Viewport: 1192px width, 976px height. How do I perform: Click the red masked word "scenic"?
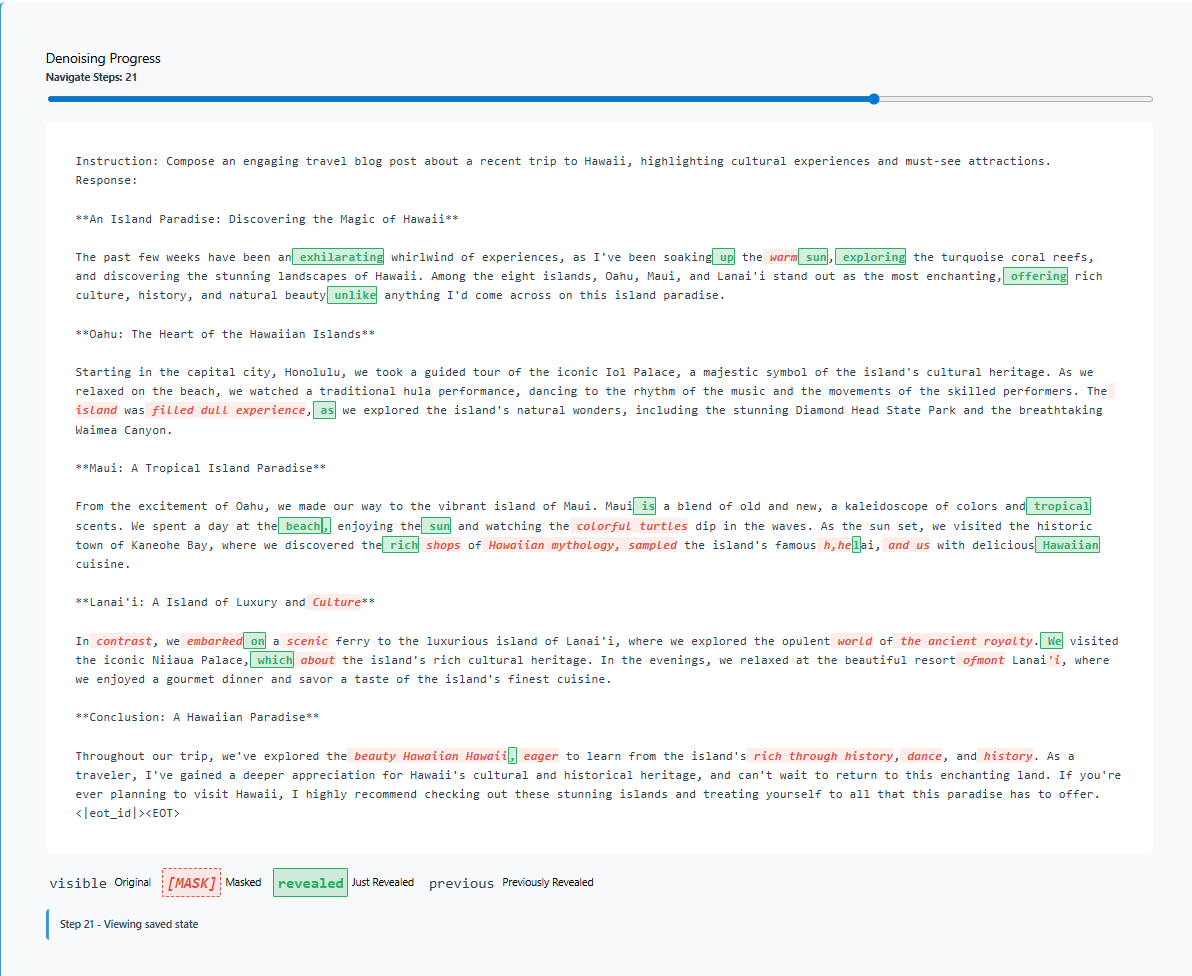[x=306, y=641]
